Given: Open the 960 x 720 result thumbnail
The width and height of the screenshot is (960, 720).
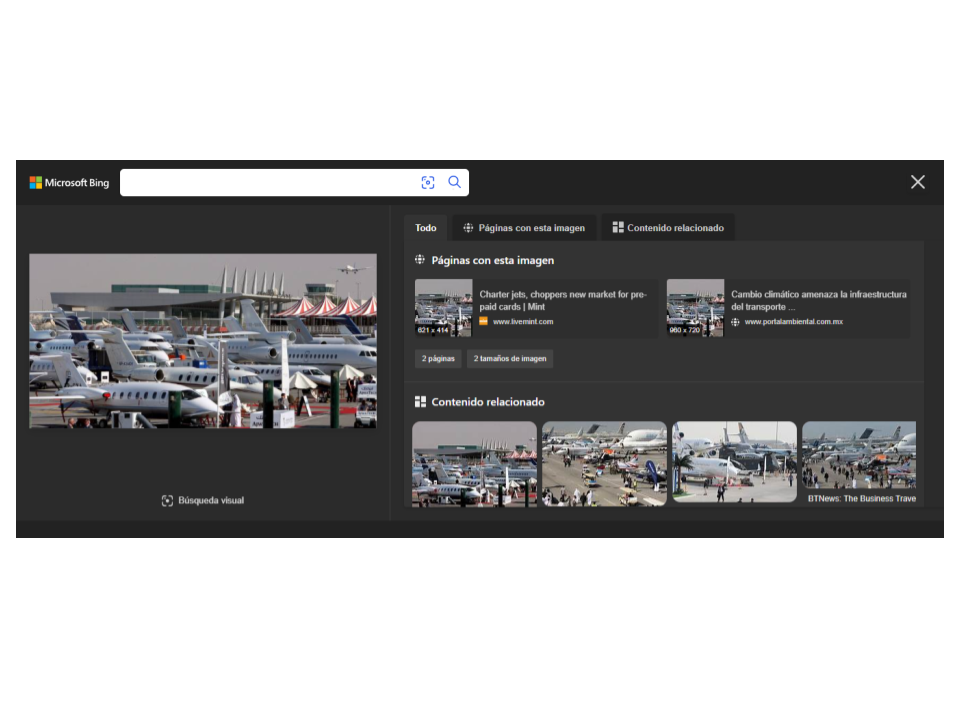Looking at the screenshot, I should 695,308.
